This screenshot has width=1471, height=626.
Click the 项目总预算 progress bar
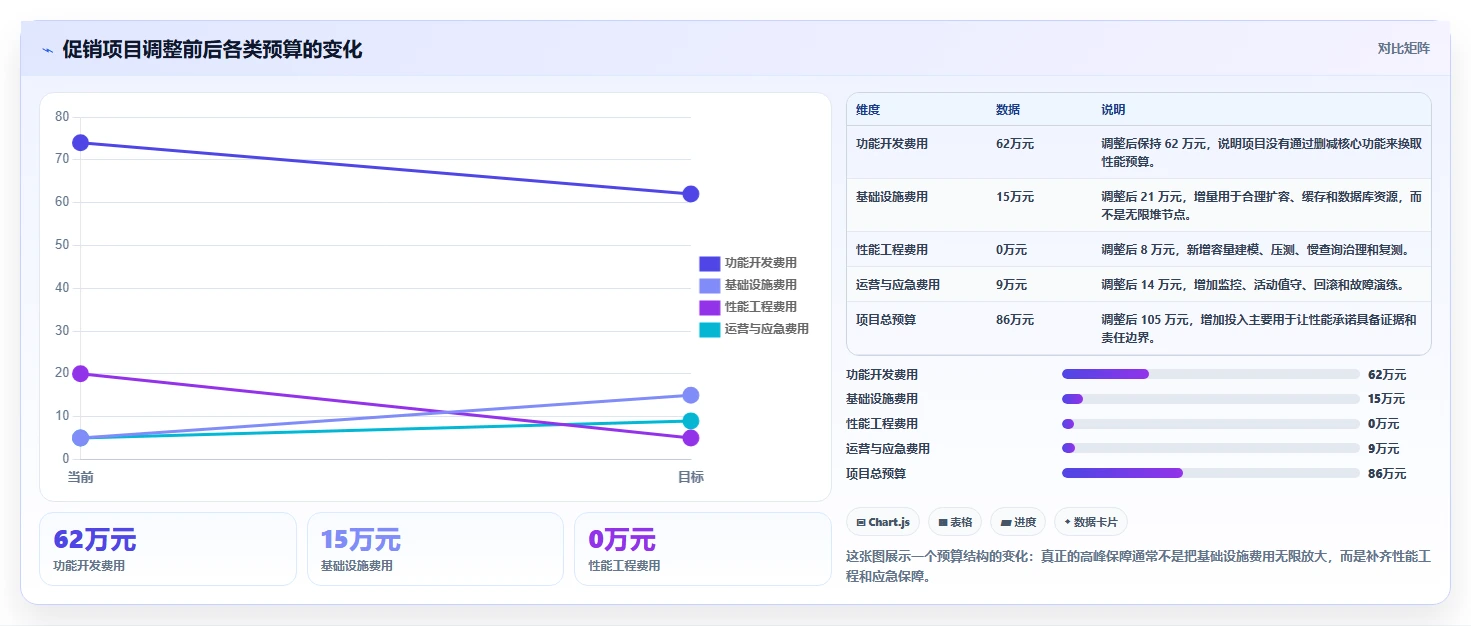pyautogui.click(x=1211, y=473)
